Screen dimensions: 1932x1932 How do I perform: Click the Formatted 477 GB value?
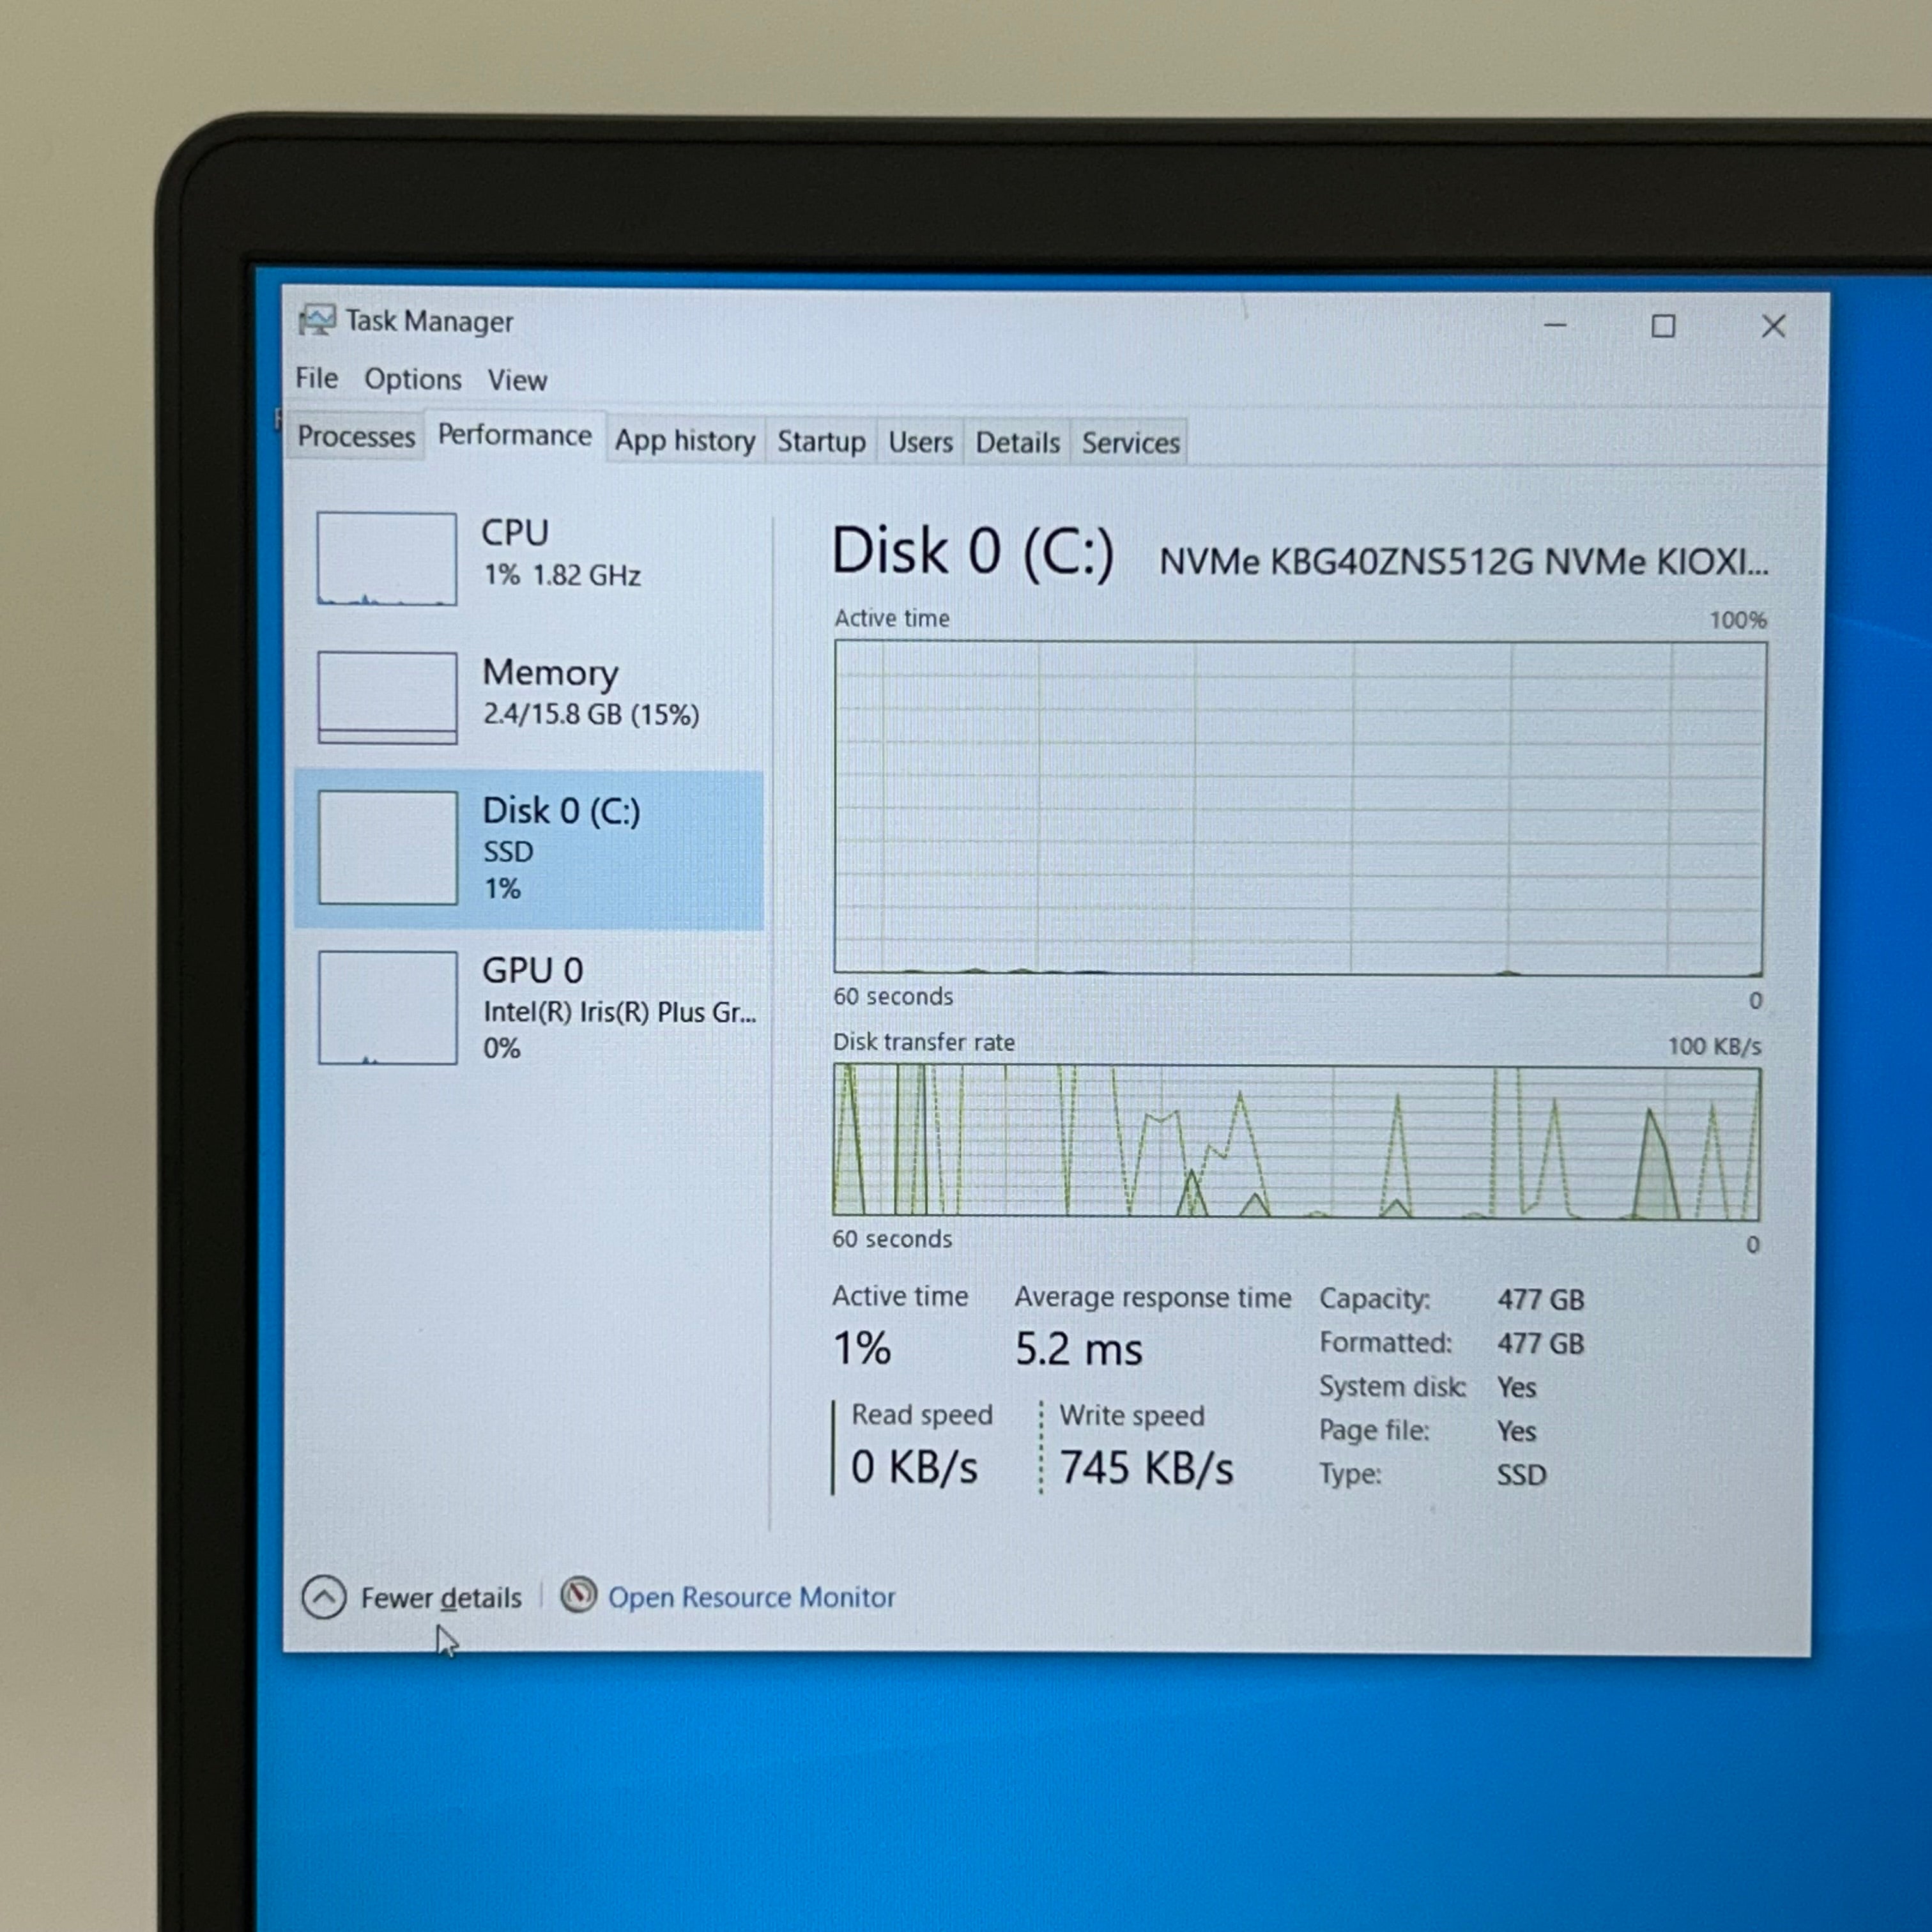[x=1540, y=1343]
